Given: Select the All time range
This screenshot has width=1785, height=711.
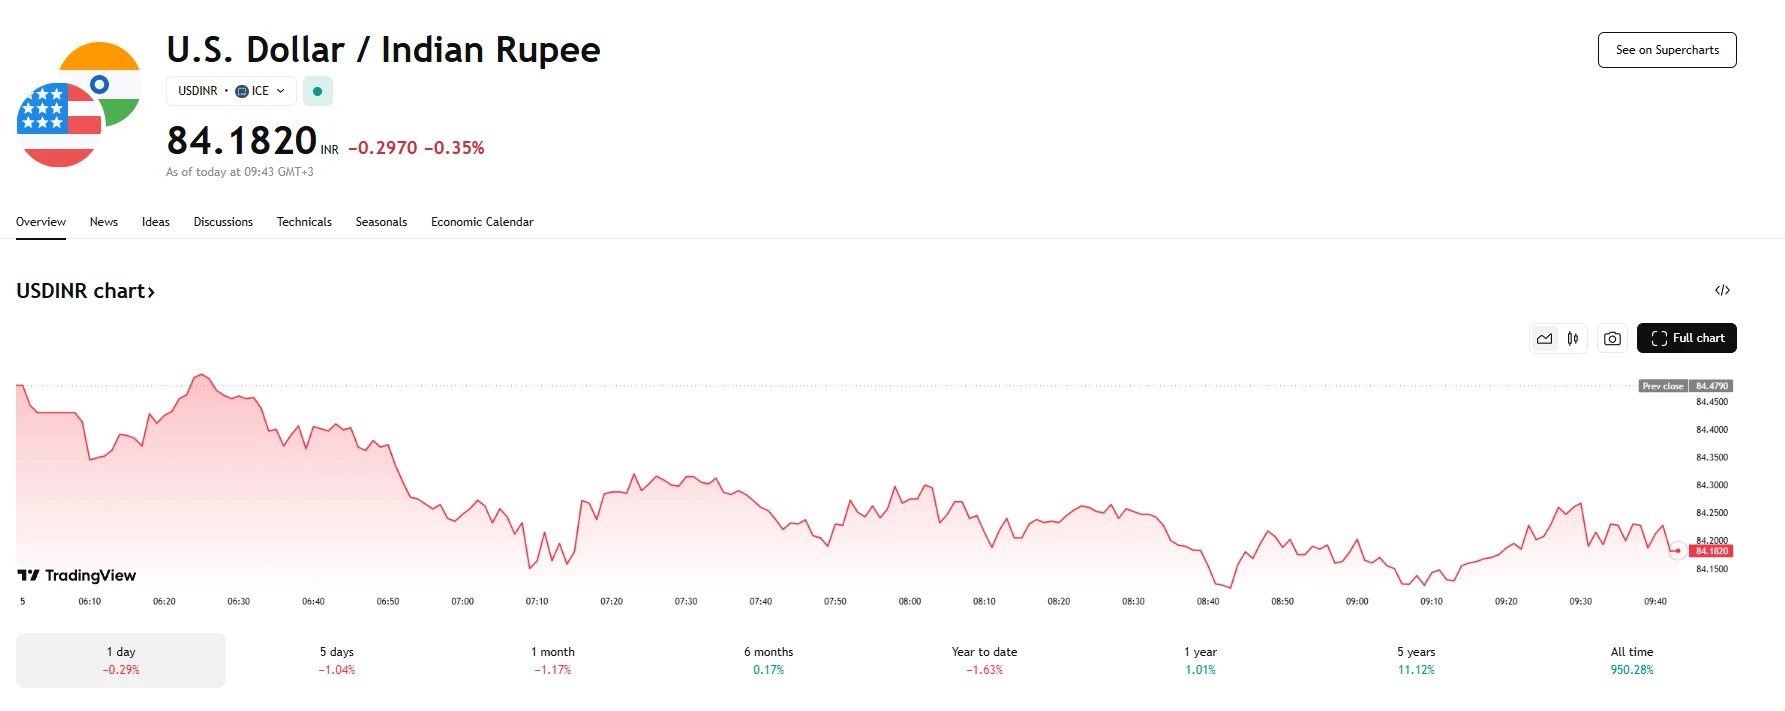Looking at the screenshot, I should pos(1632,660).
